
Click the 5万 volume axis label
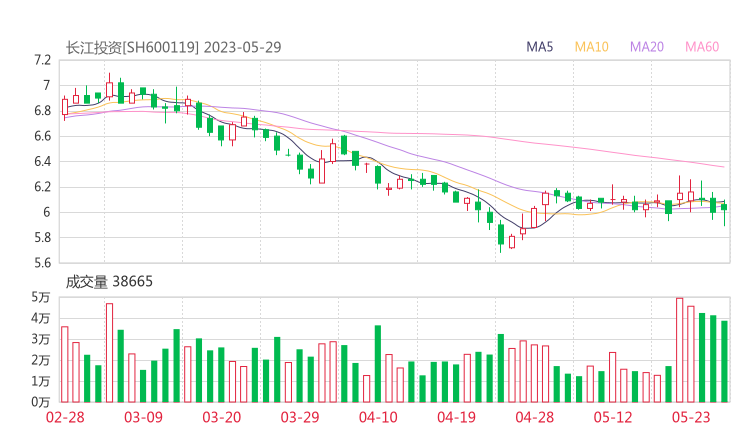[x=41, y=297]
